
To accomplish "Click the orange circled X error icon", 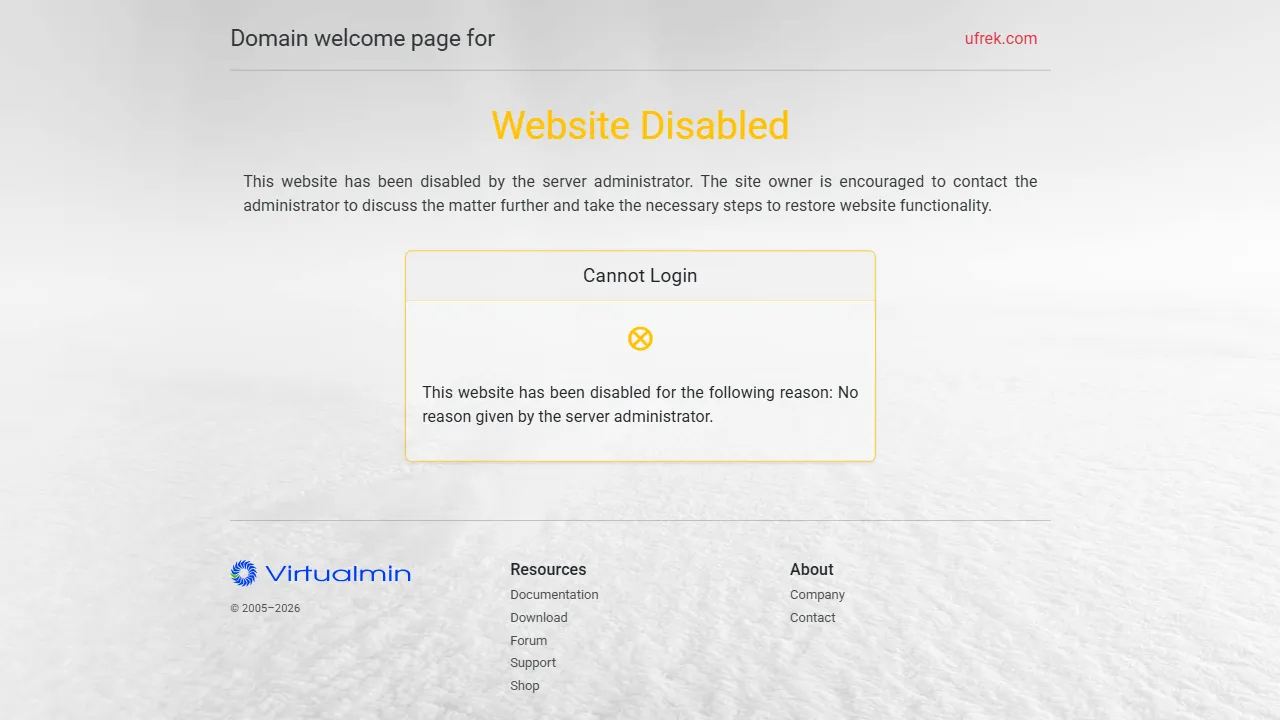I will [640, 339].
